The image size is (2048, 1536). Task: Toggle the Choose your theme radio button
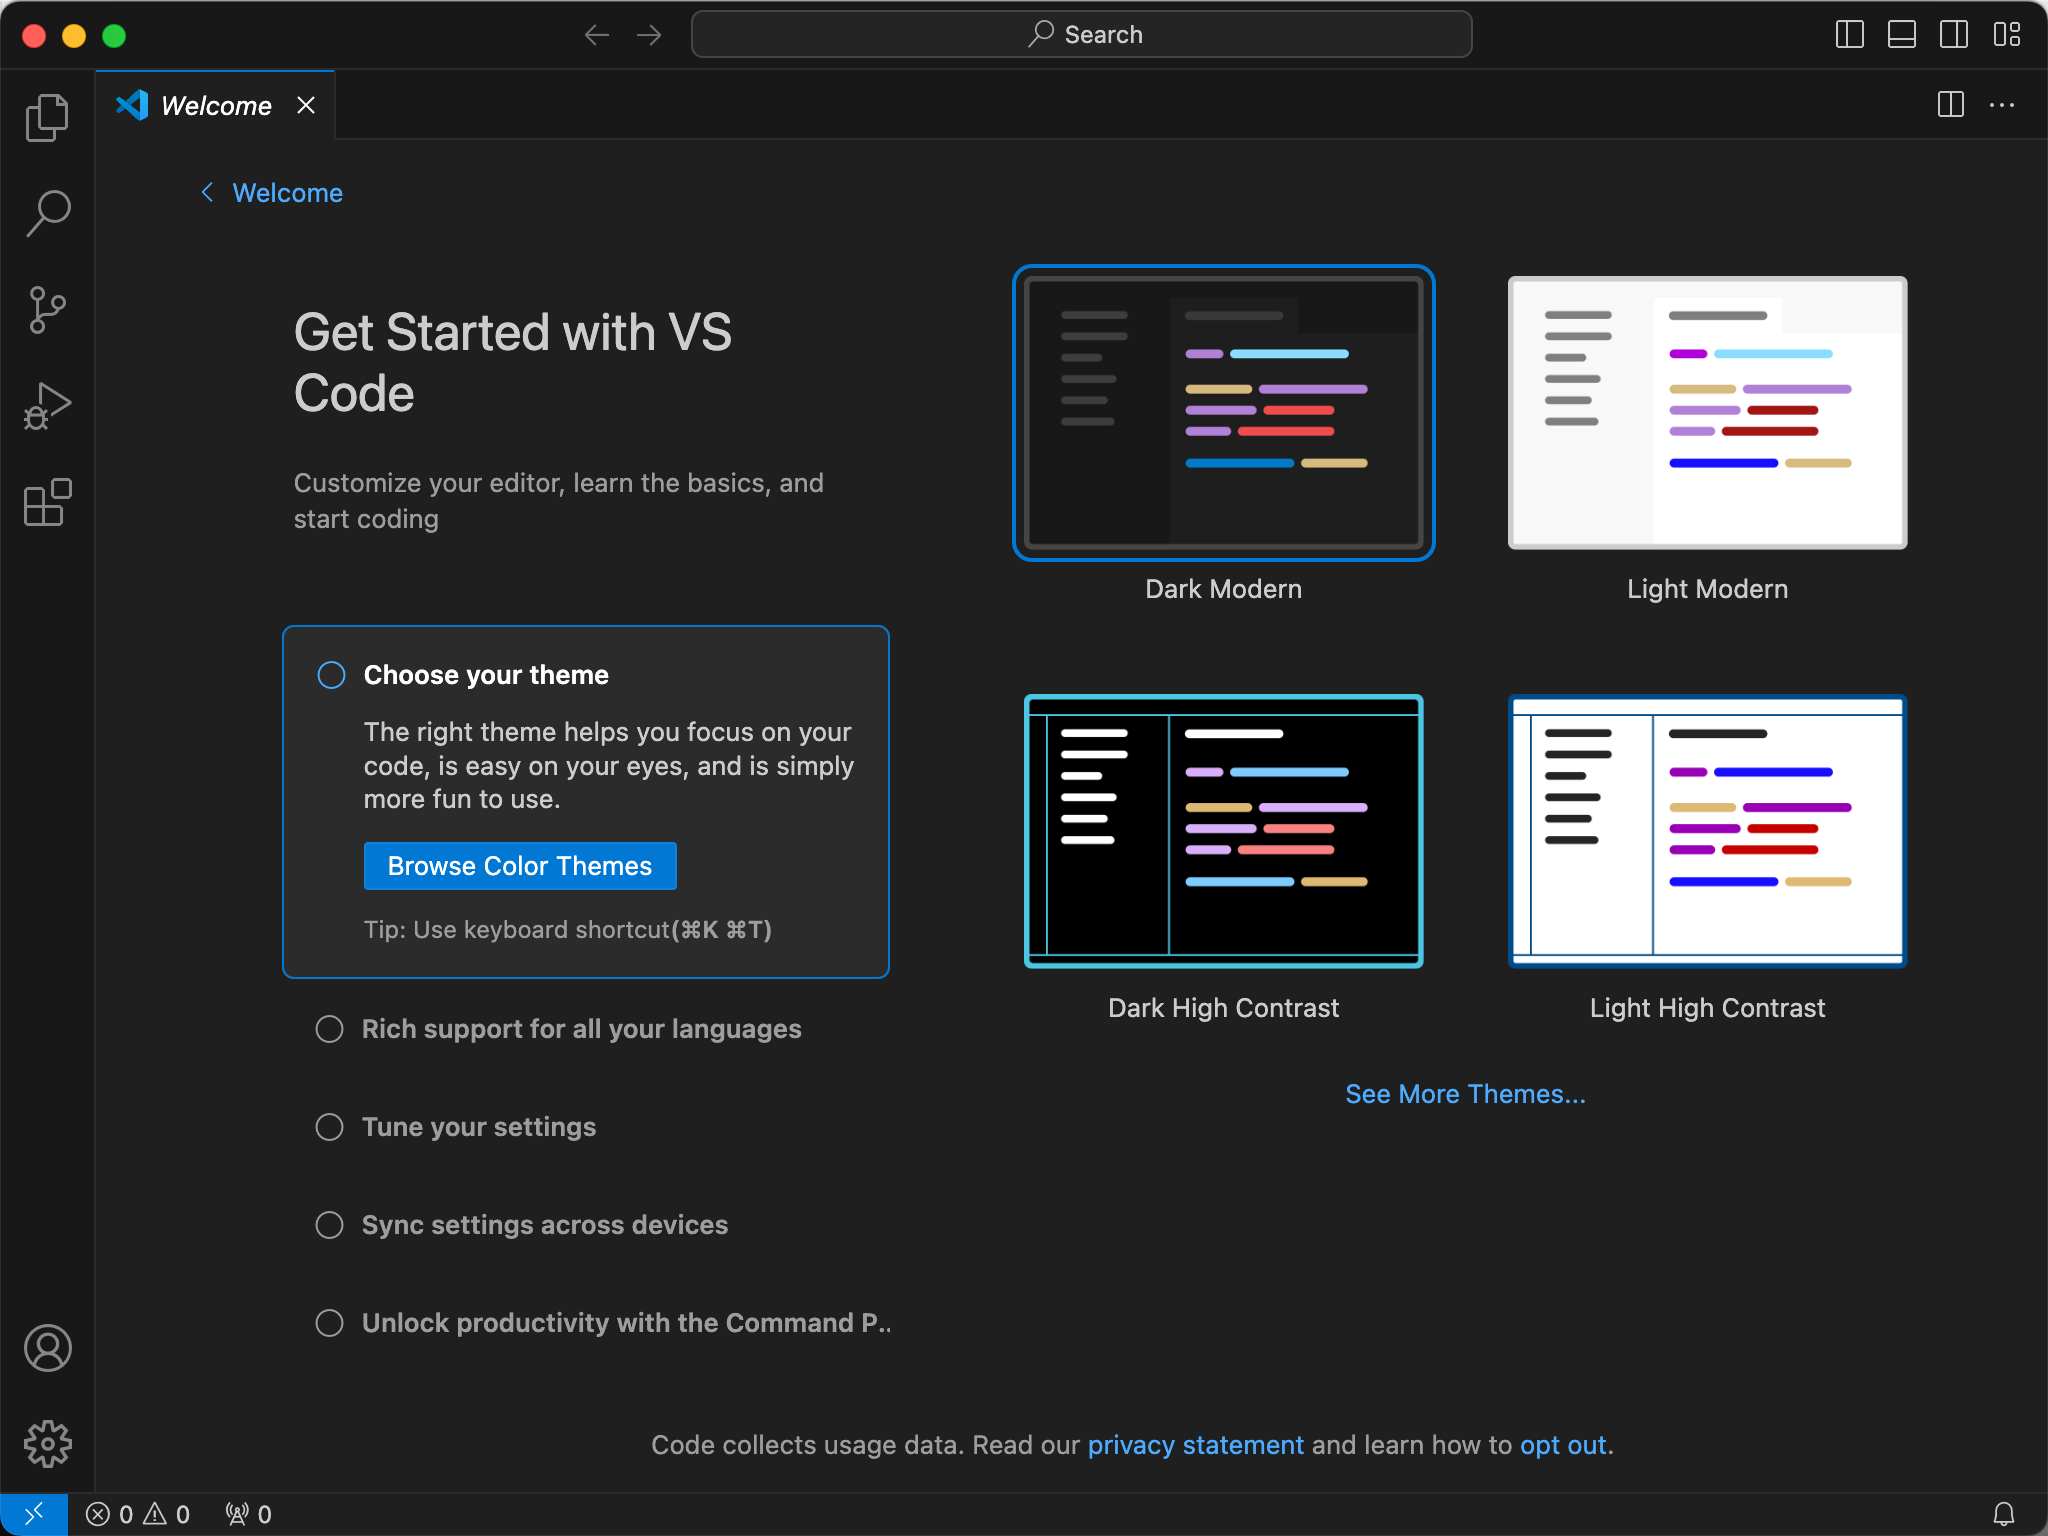click(331, 676)
